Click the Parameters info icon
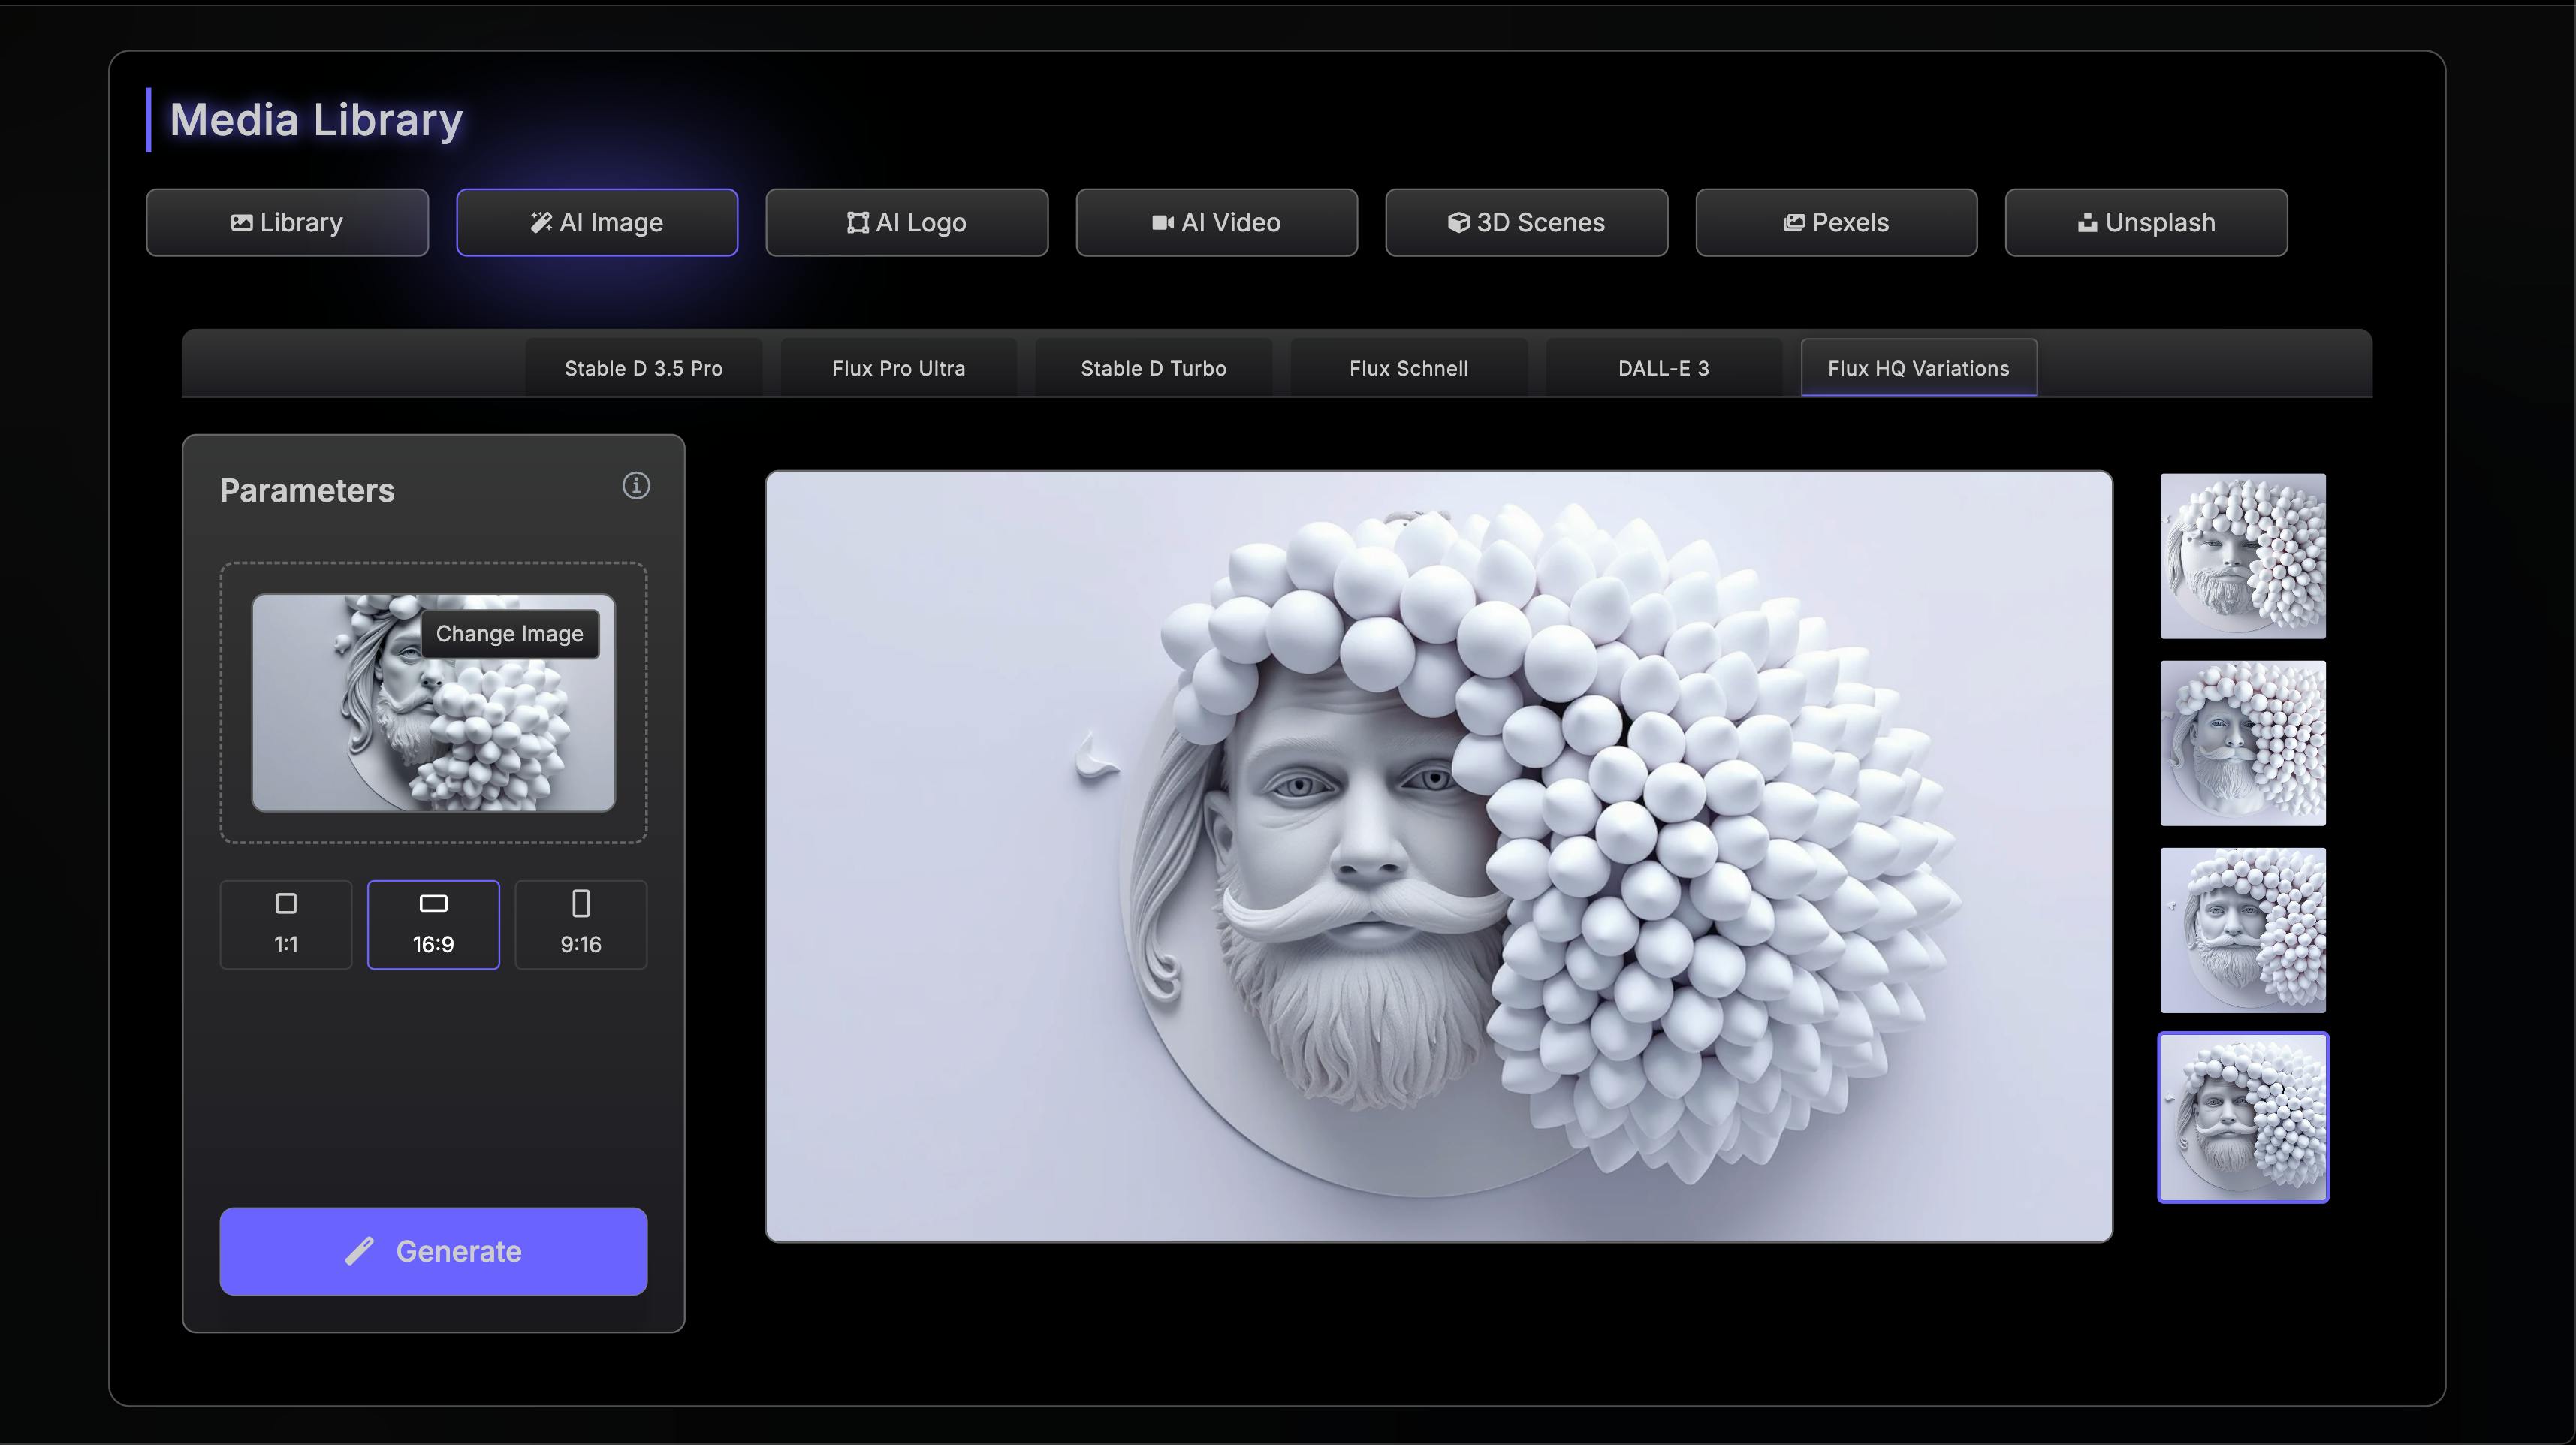The width and height of the screenshot is (2576, 1445). click(x=636, y=486)
